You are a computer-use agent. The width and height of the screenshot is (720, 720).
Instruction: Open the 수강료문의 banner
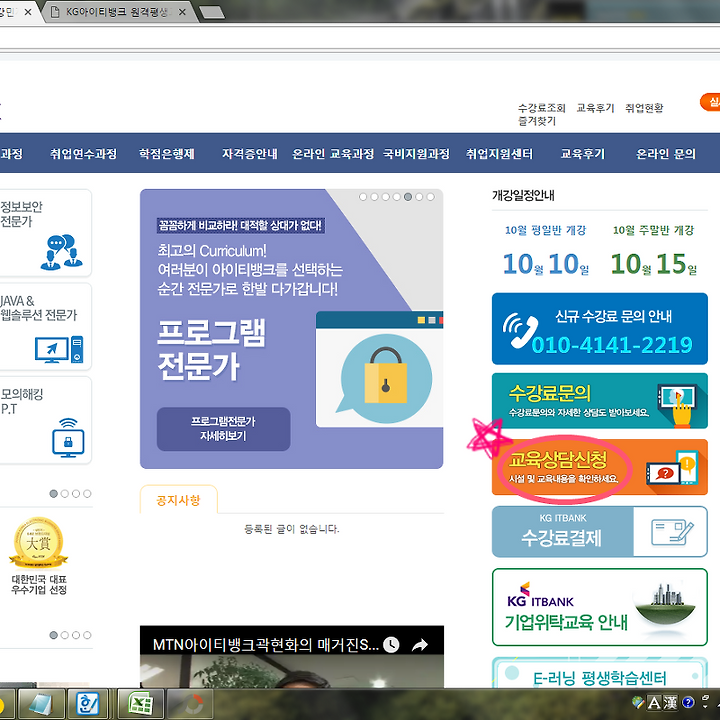600,401
